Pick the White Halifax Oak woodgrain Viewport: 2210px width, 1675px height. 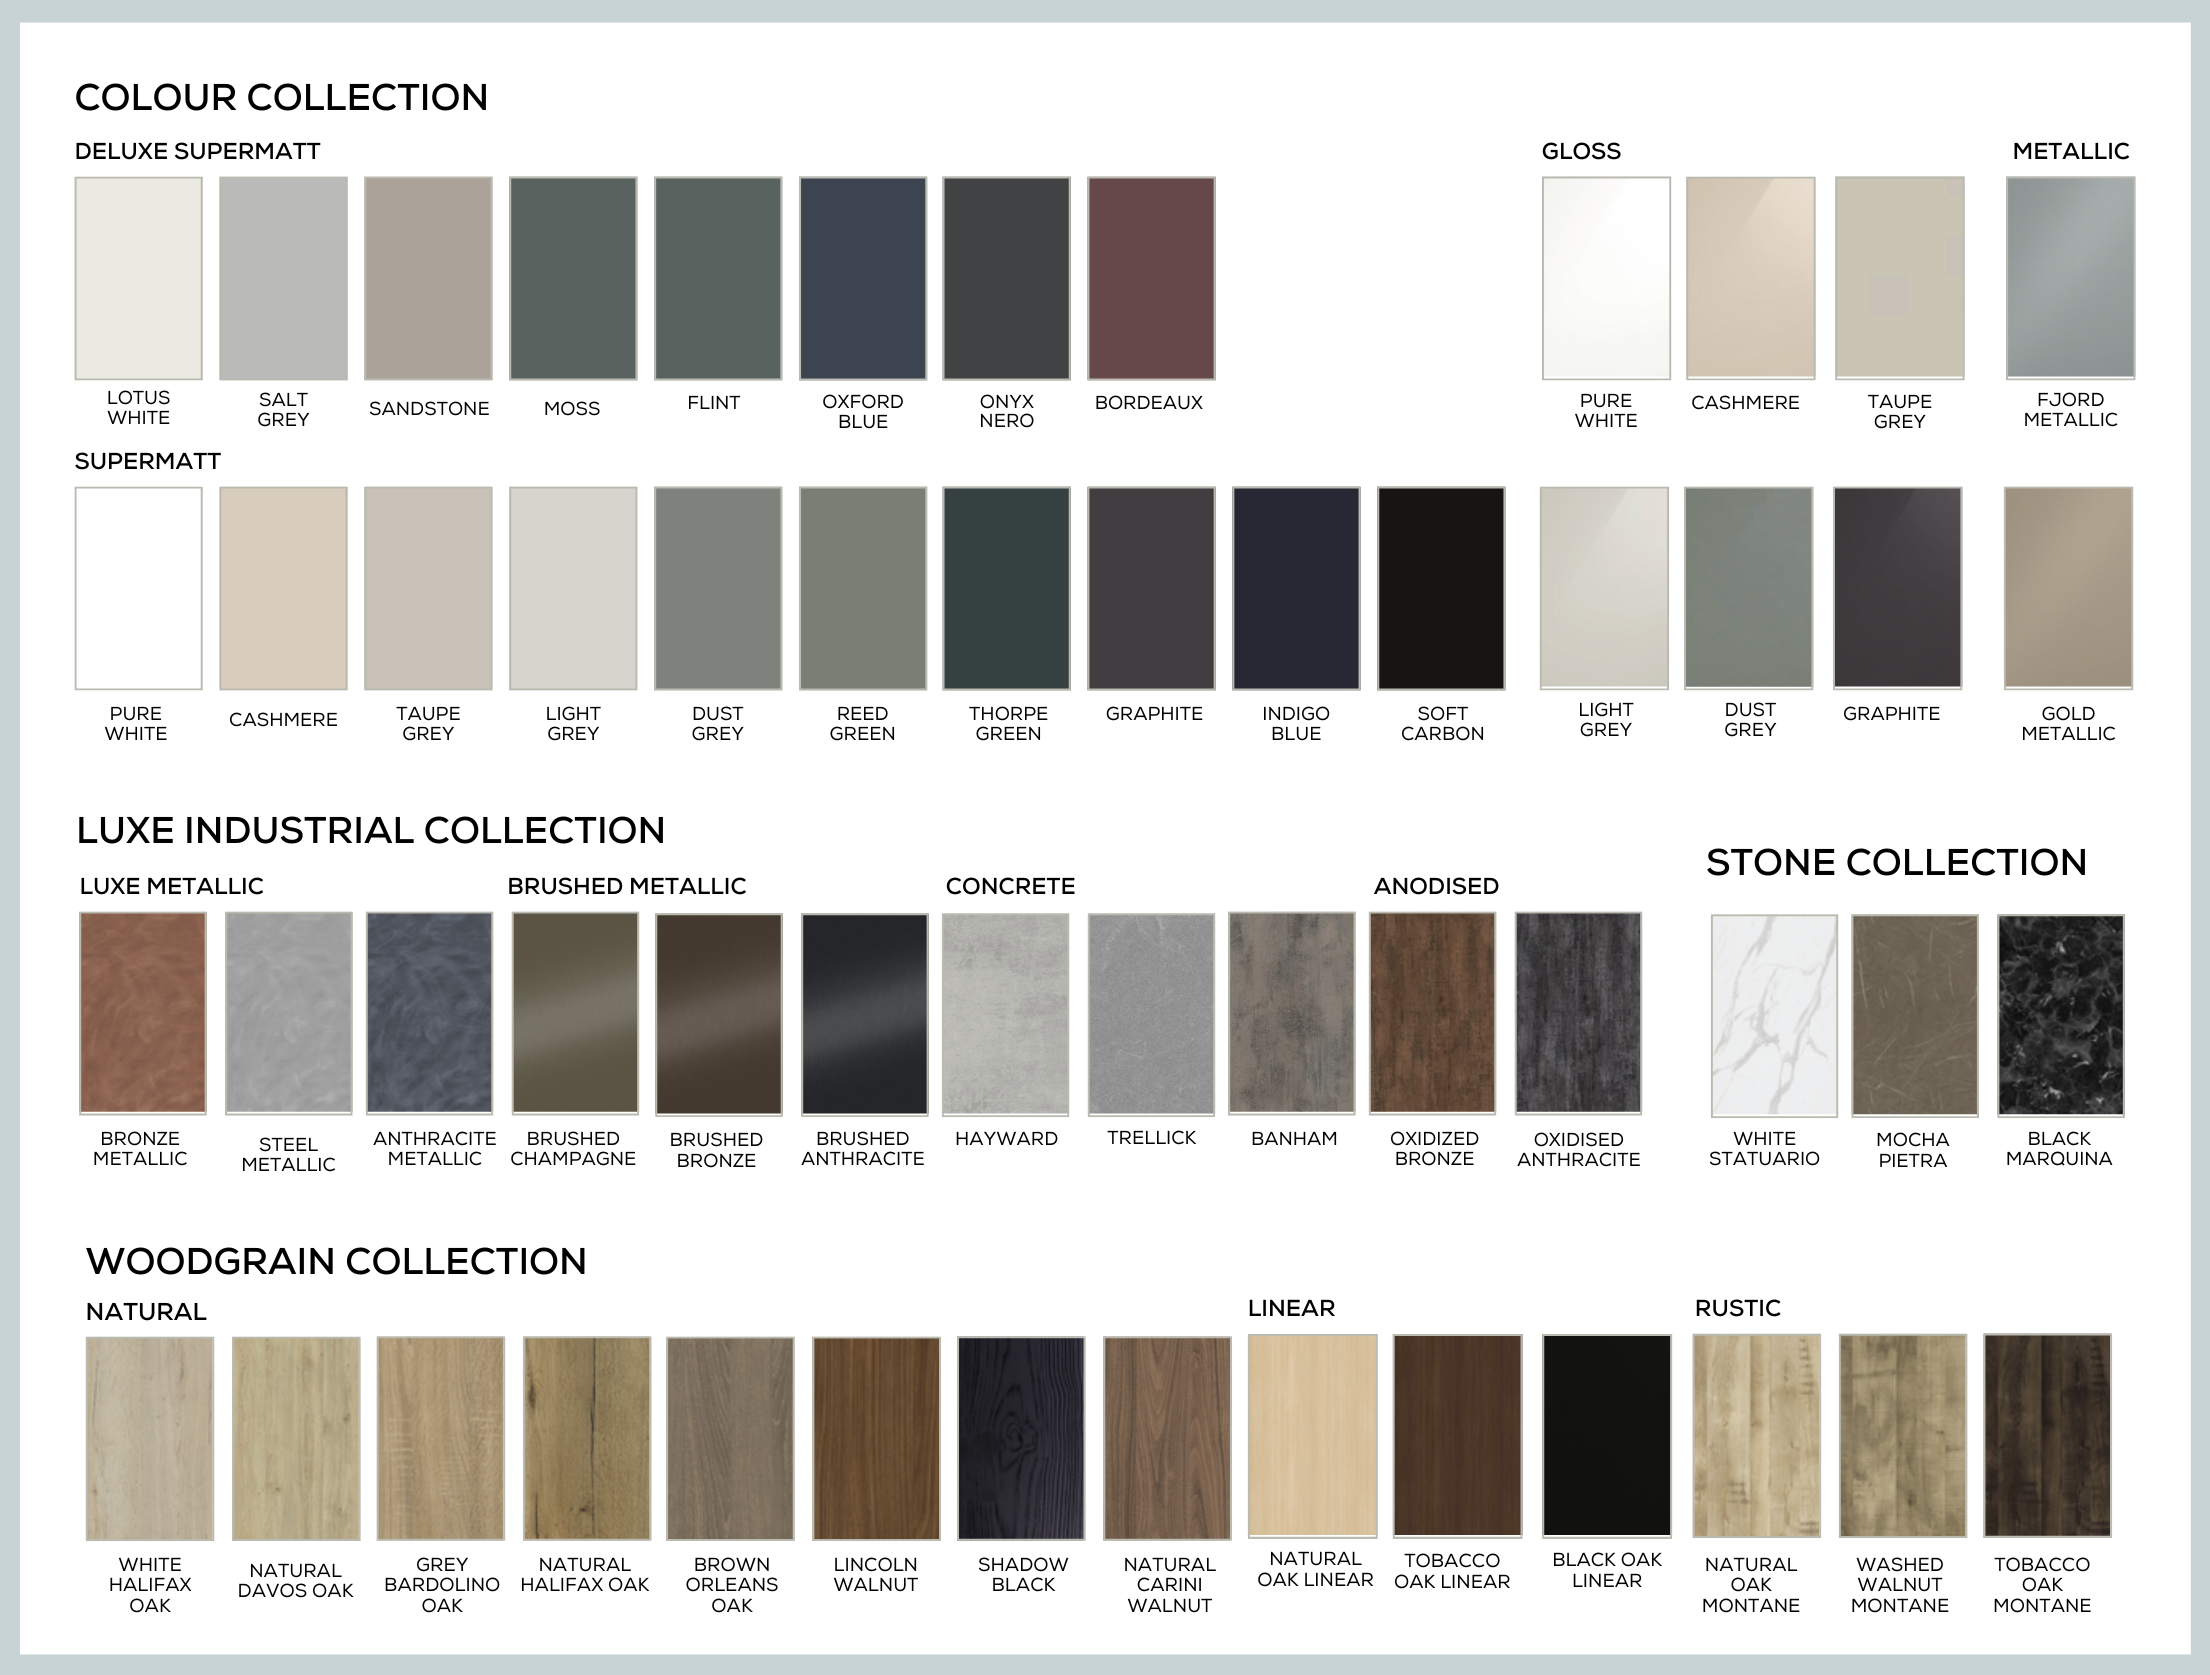pos(150,1437)
